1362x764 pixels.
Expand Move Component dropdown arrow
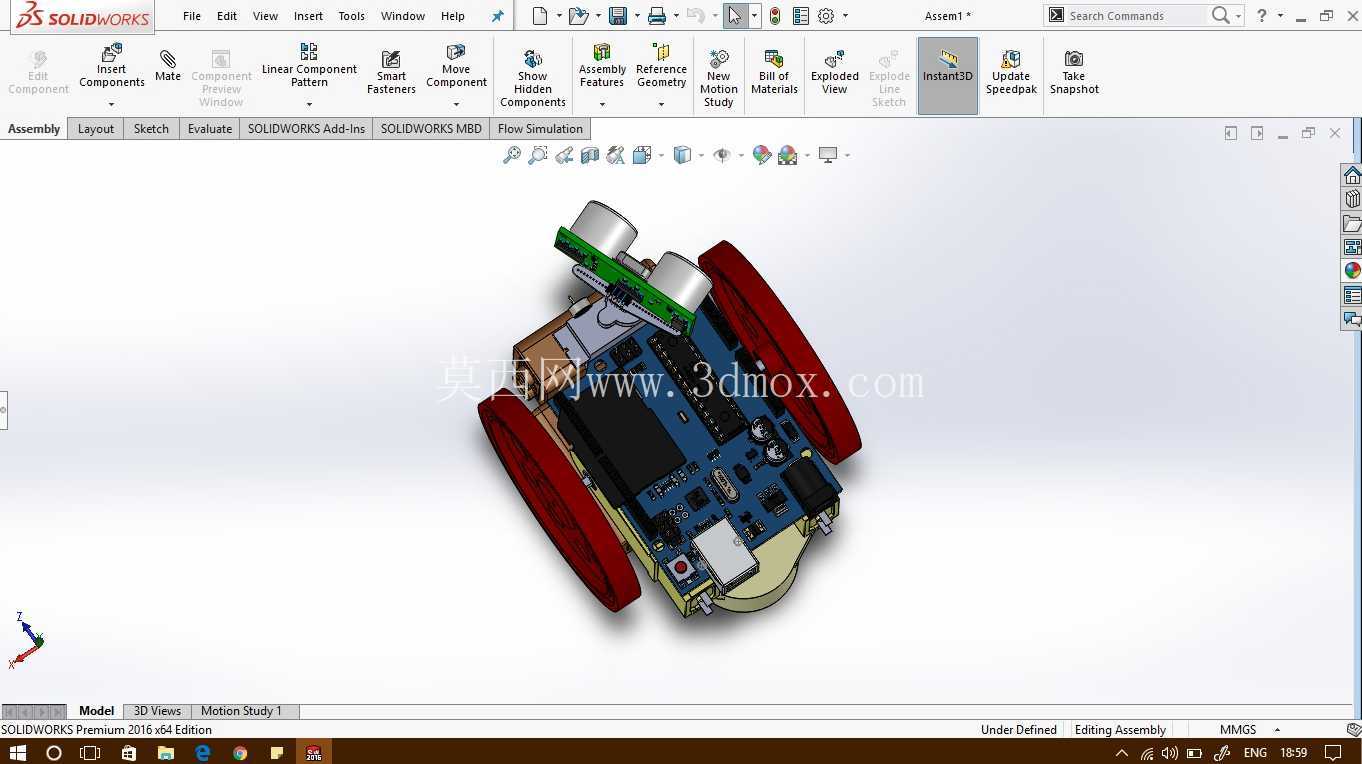tap(456, 104)
